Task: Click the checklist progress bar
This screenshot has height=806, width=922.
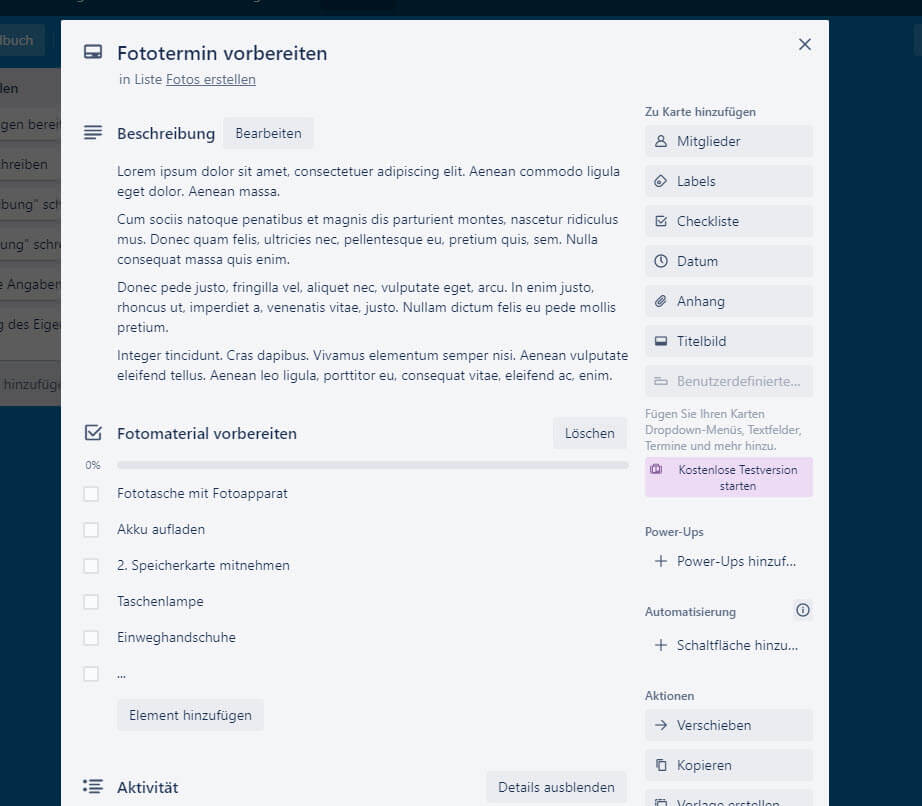Action: 372,465
